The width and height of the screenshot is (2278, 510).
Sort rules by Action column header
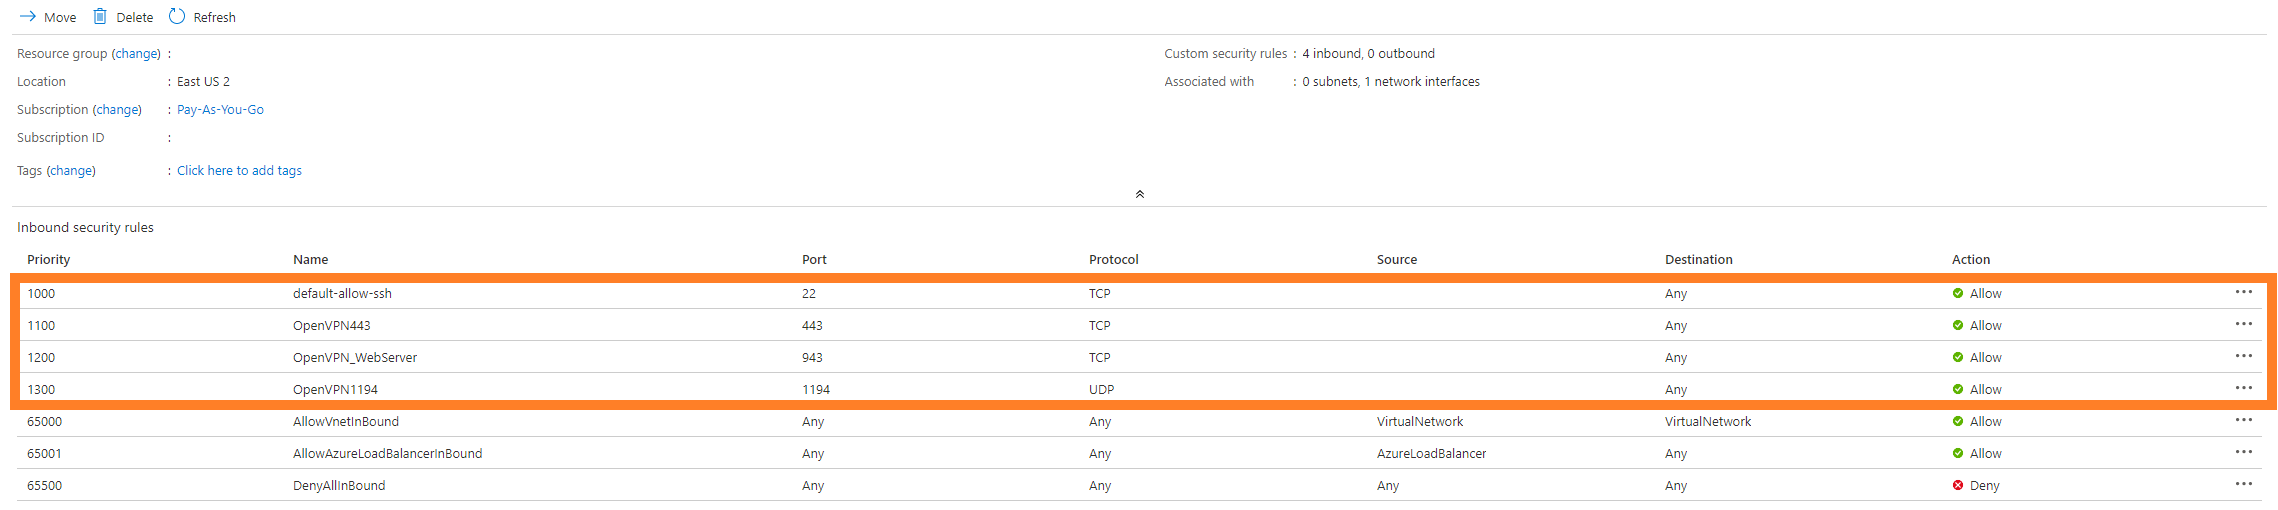pos(1971,259)
